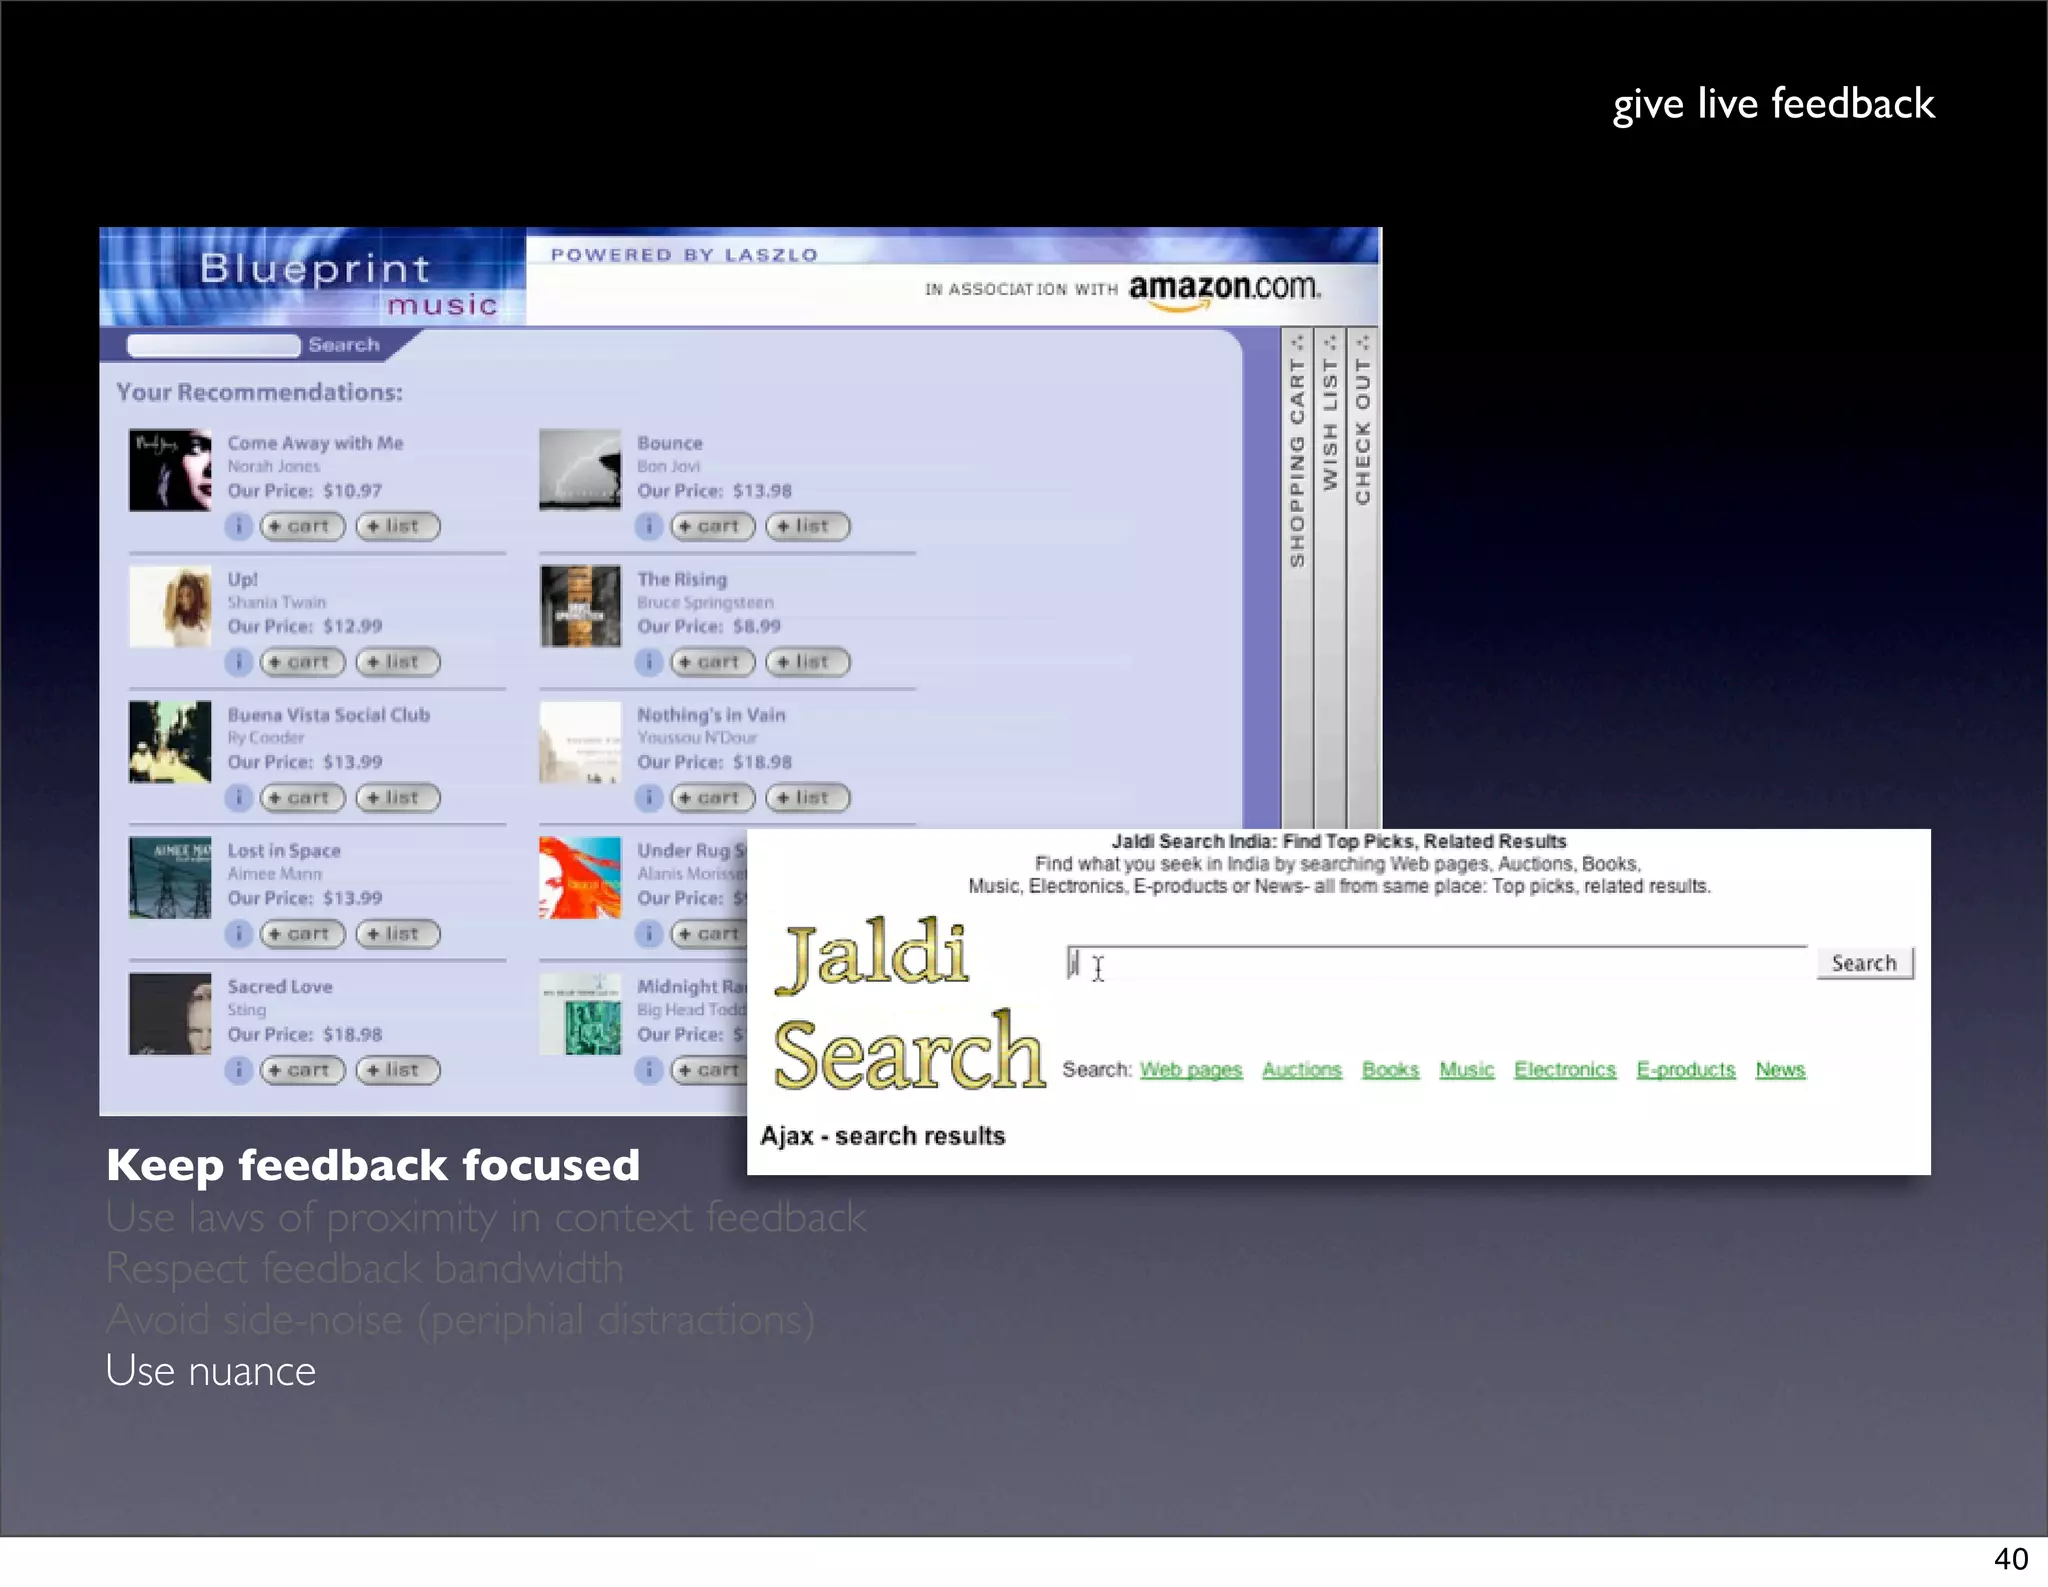Viewport: 2048px width, 1587px height.
Task: Click Midnight Radio album cover
Action: tap(580, 1014)
